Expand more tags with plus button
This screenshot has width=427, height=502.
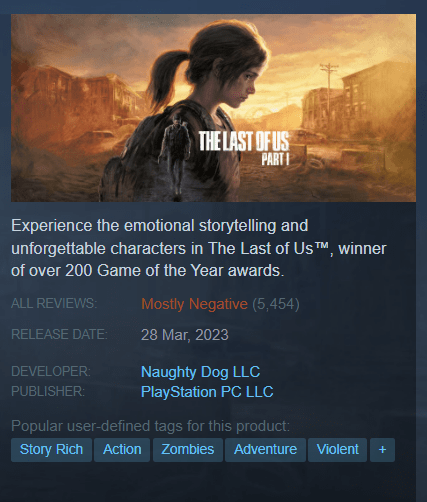point(382,450)
